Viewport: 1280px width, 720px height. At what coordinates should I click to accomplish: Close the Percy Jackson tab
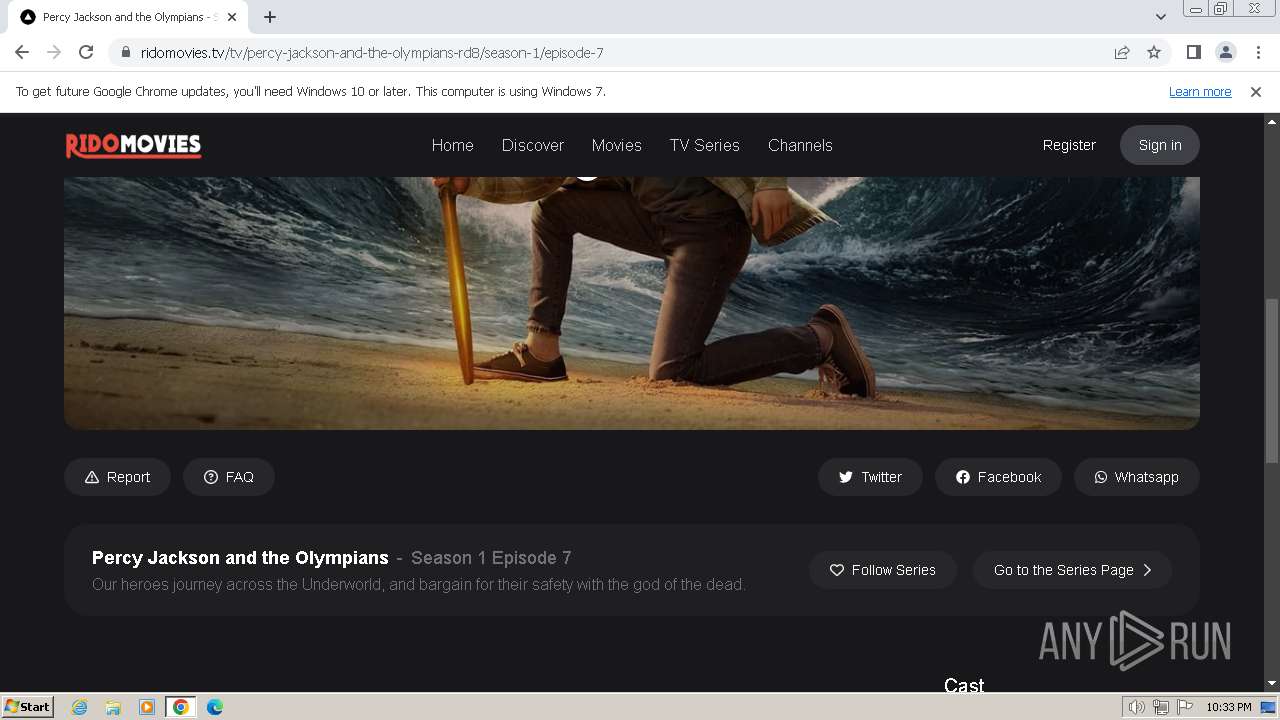tap(234, 17)
